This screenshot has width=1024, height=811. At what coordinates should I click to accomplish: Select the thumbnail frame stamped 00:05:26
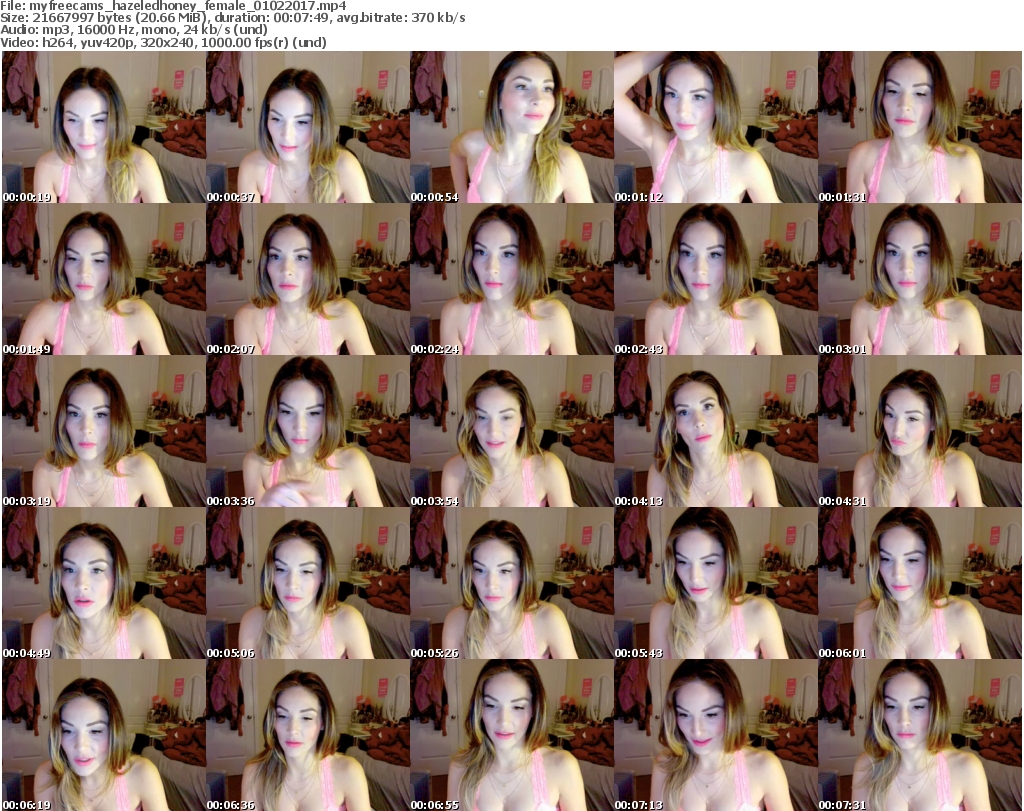point(511,583)
